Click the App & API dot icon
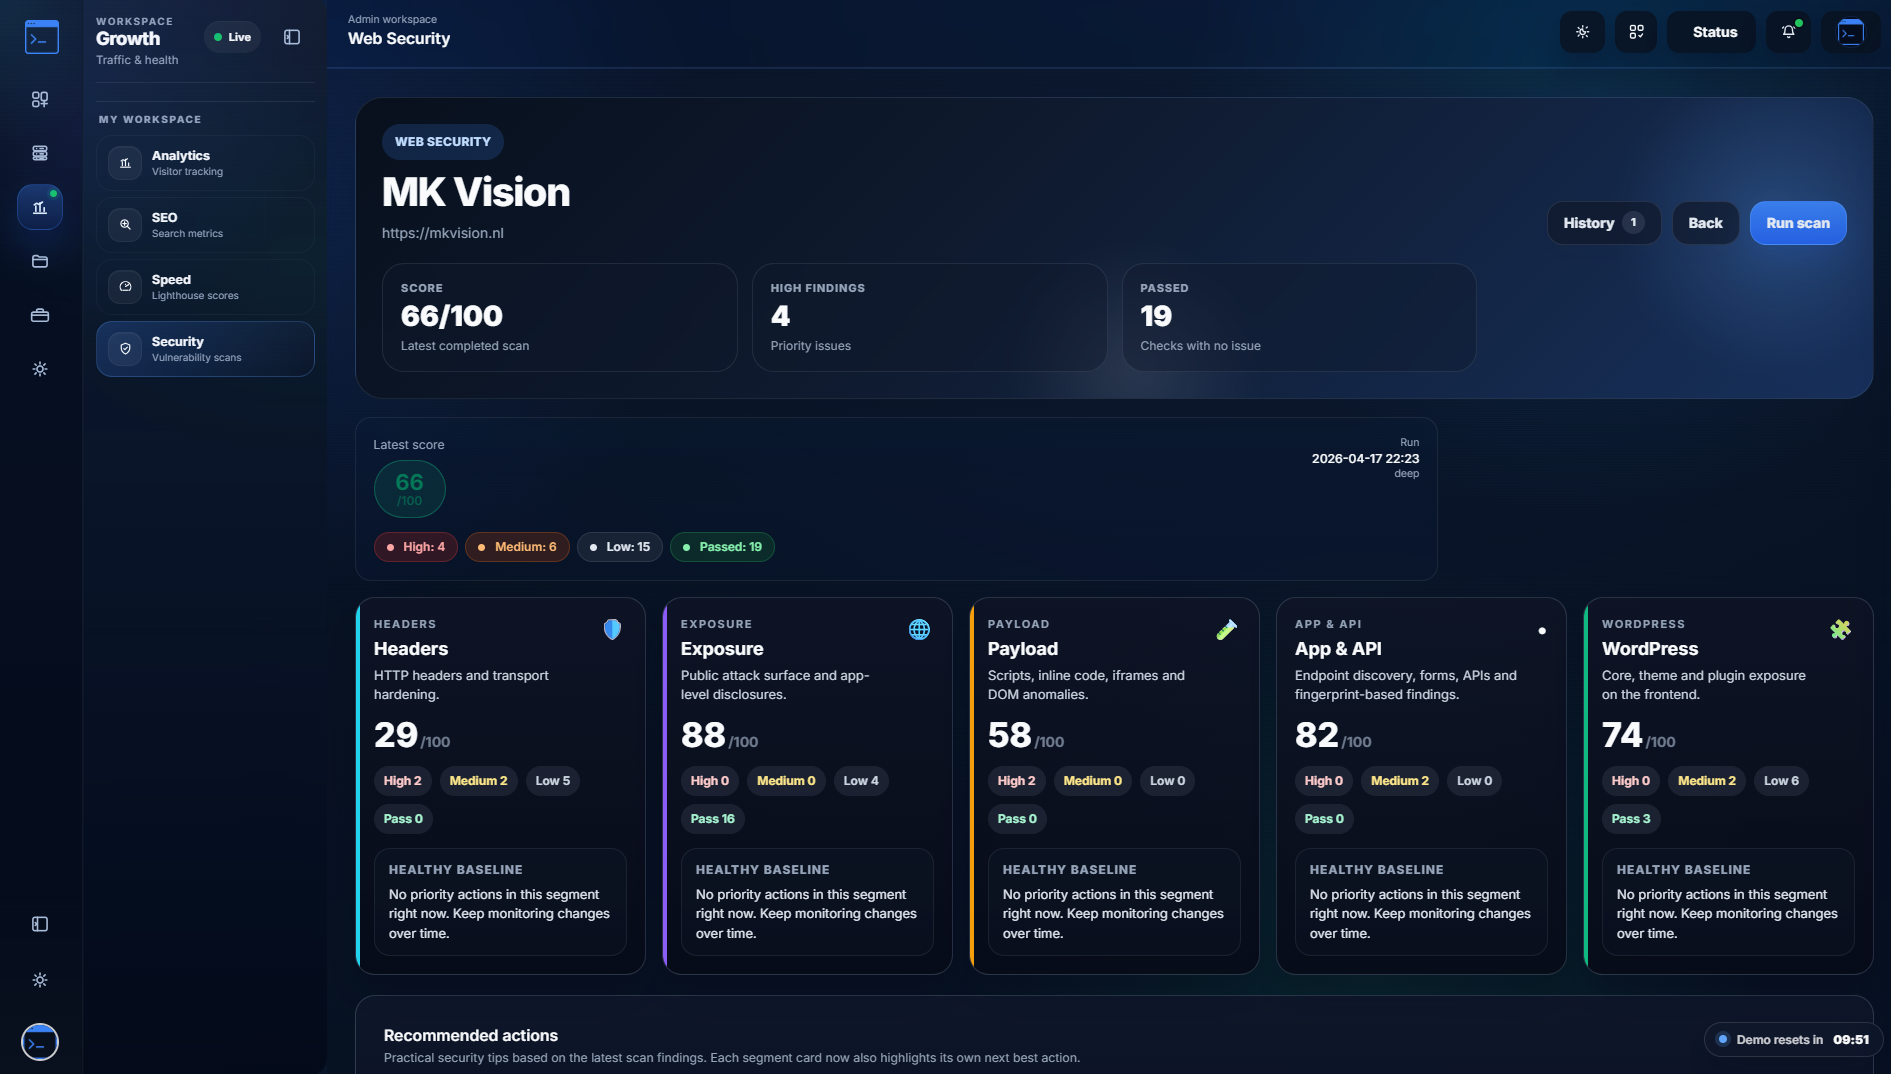1891x1074 pixels. point(1541,630)
